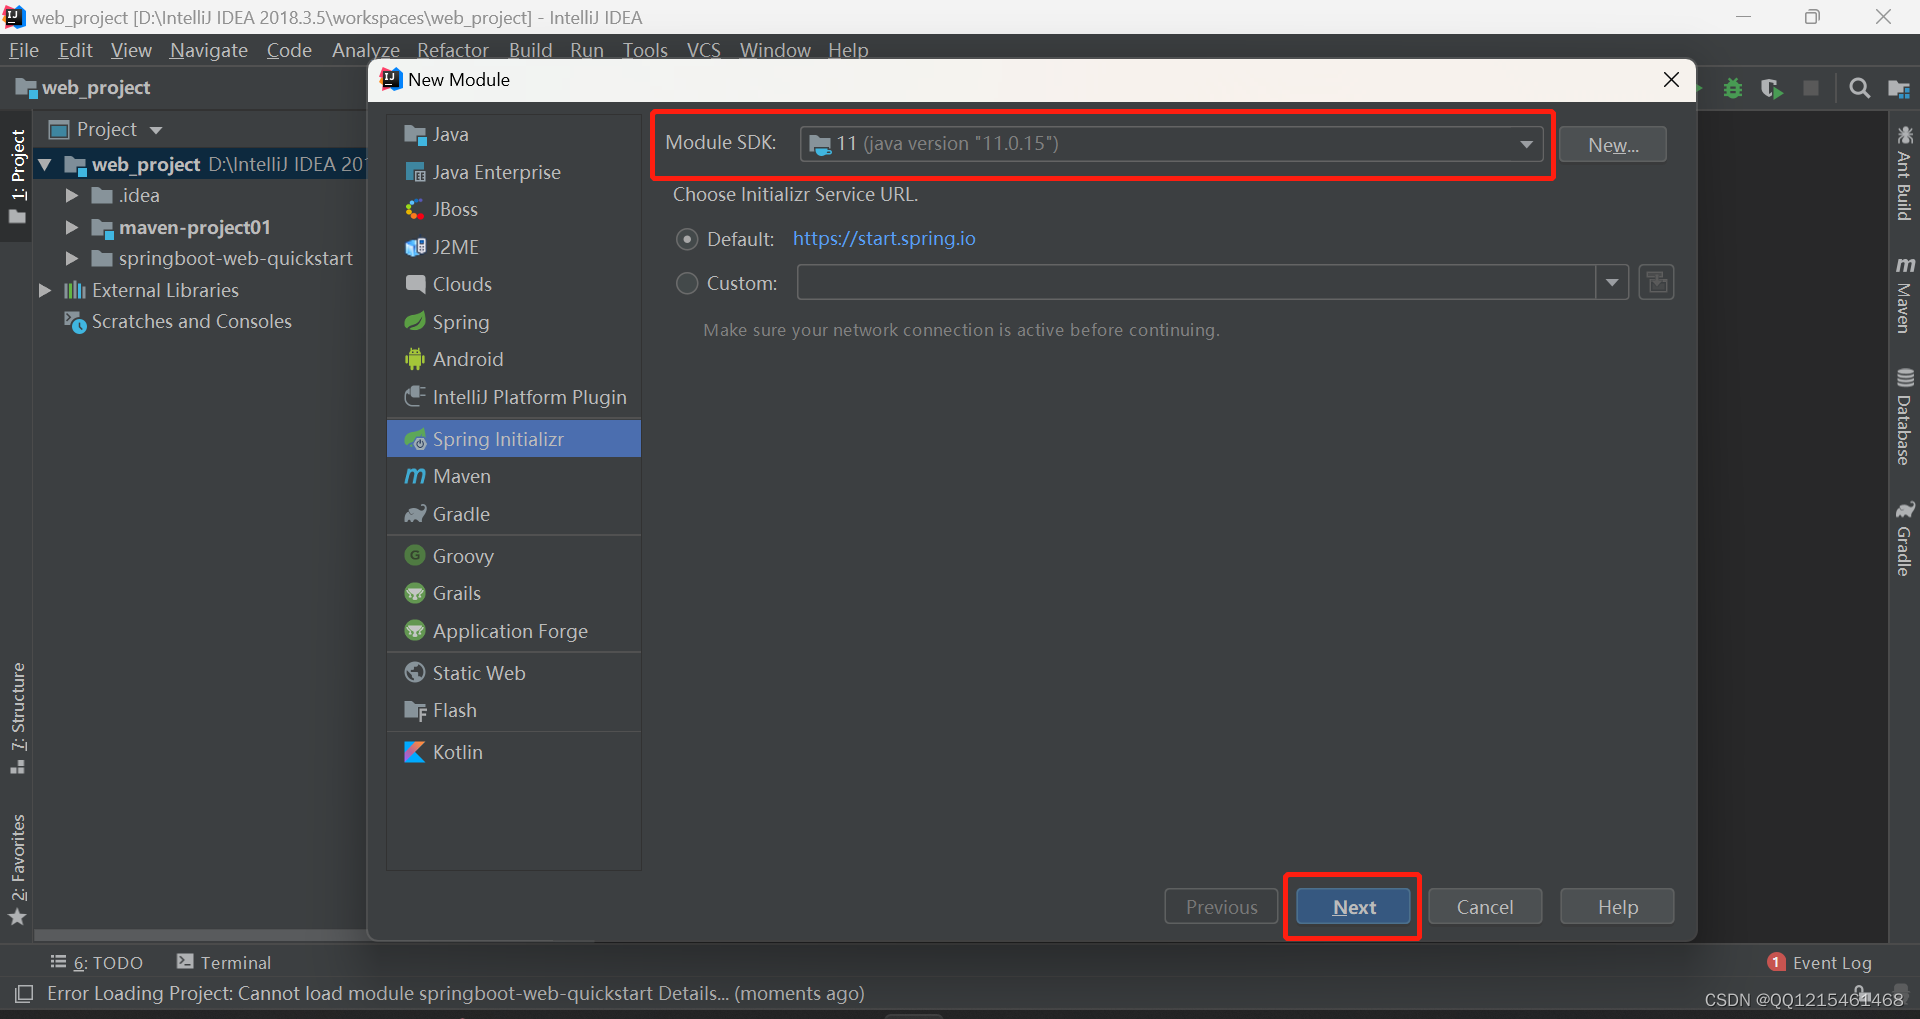Click Run with Coverage toolbar icon
This screenshot has height=1019, width=1920.
tap(1772, 88)
